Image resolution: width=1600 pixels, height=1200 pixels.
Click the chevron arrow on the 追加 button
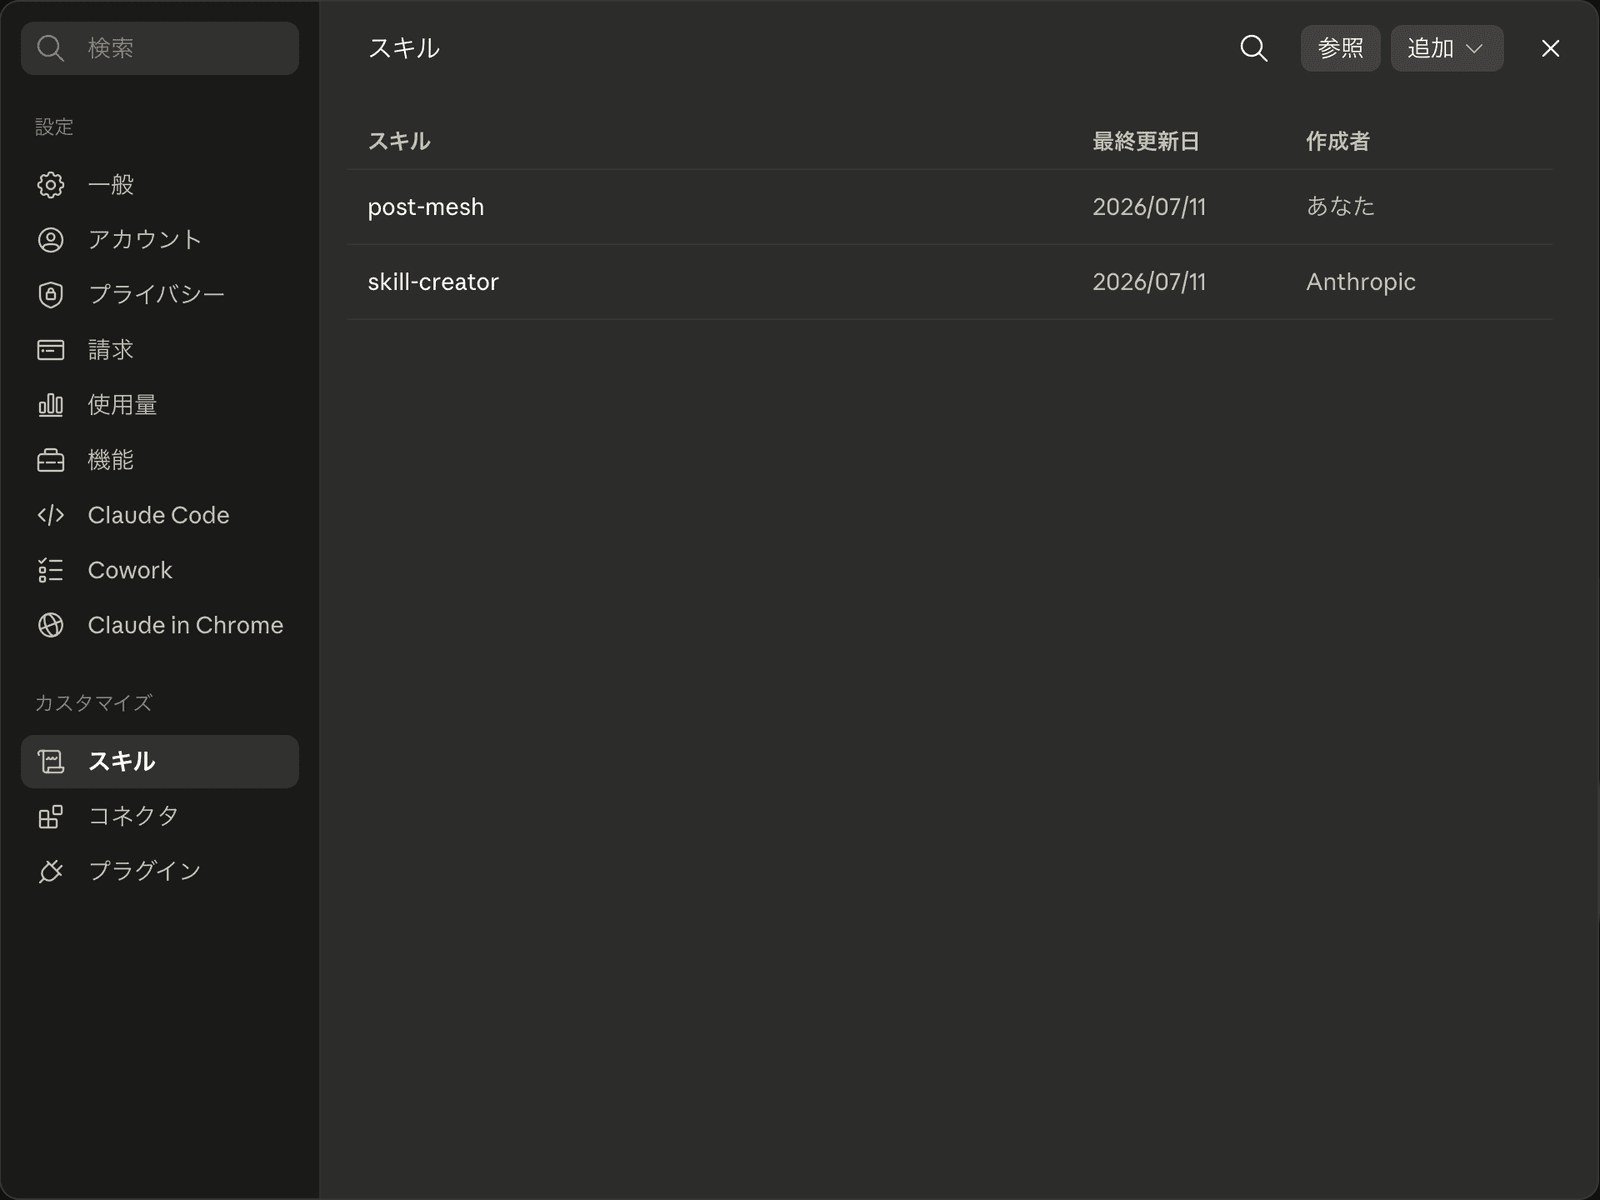coord(1474,48)
